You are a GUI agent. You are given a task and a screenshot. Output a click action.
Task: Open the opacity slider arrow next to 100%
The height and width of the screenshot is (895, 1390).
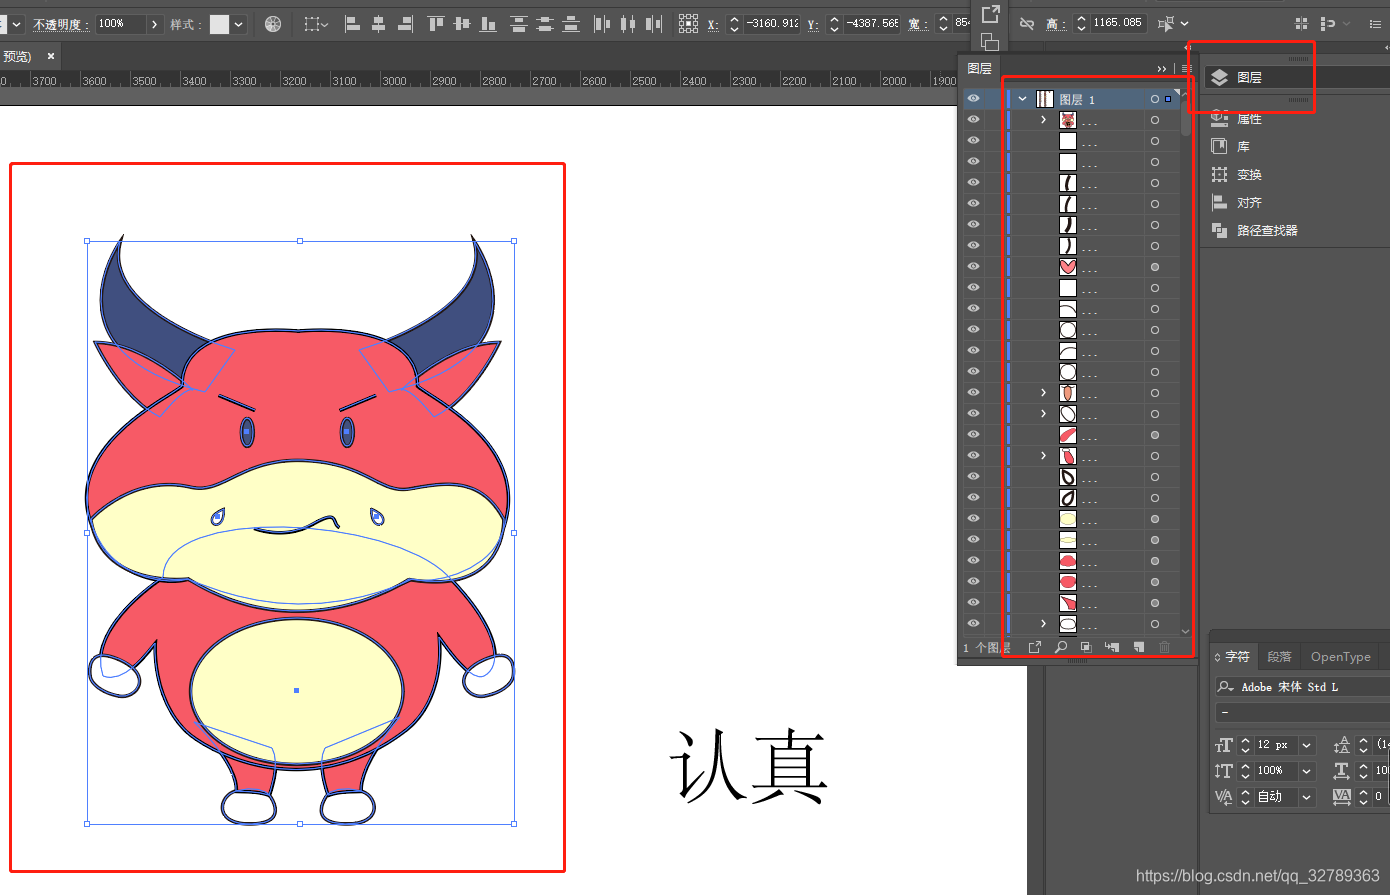point(154,24)
